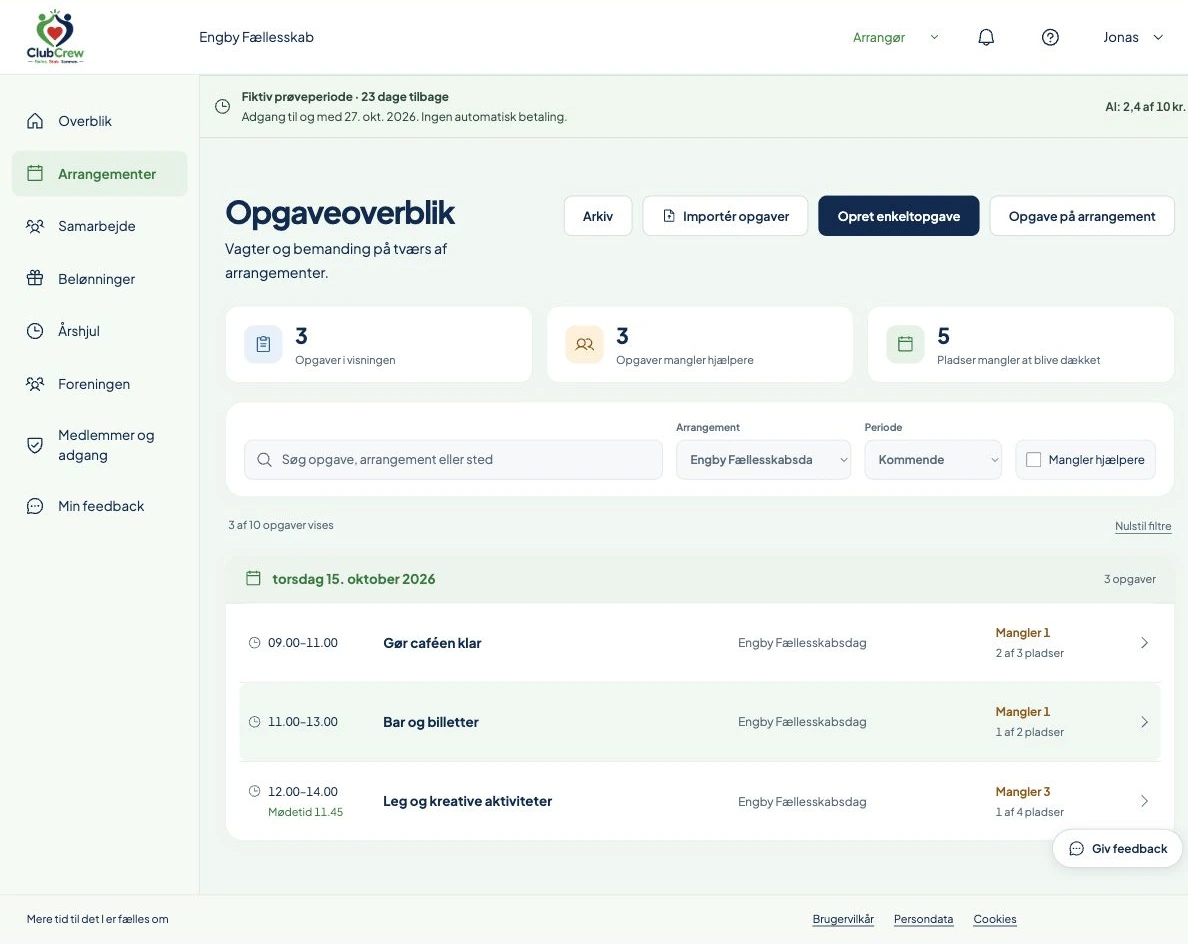Open the help question mark icon
Viewport: 1188px width, 944px height.
1050,37
